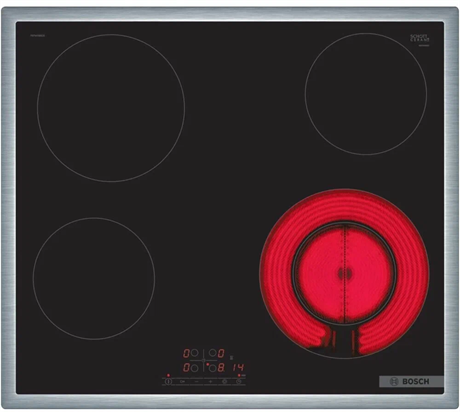Click the BOSCH logo badge
460x412 pixels.
[411, 381]
